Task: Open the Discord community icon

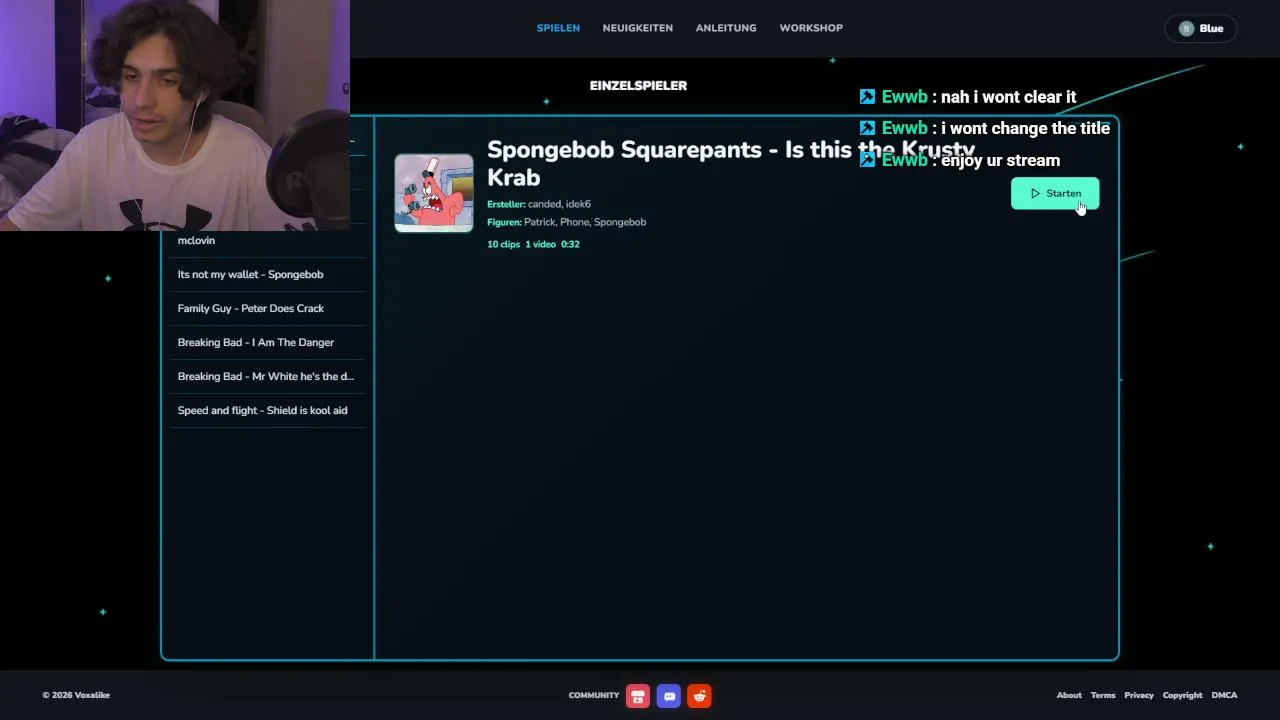Action: (x=669, y=696)
